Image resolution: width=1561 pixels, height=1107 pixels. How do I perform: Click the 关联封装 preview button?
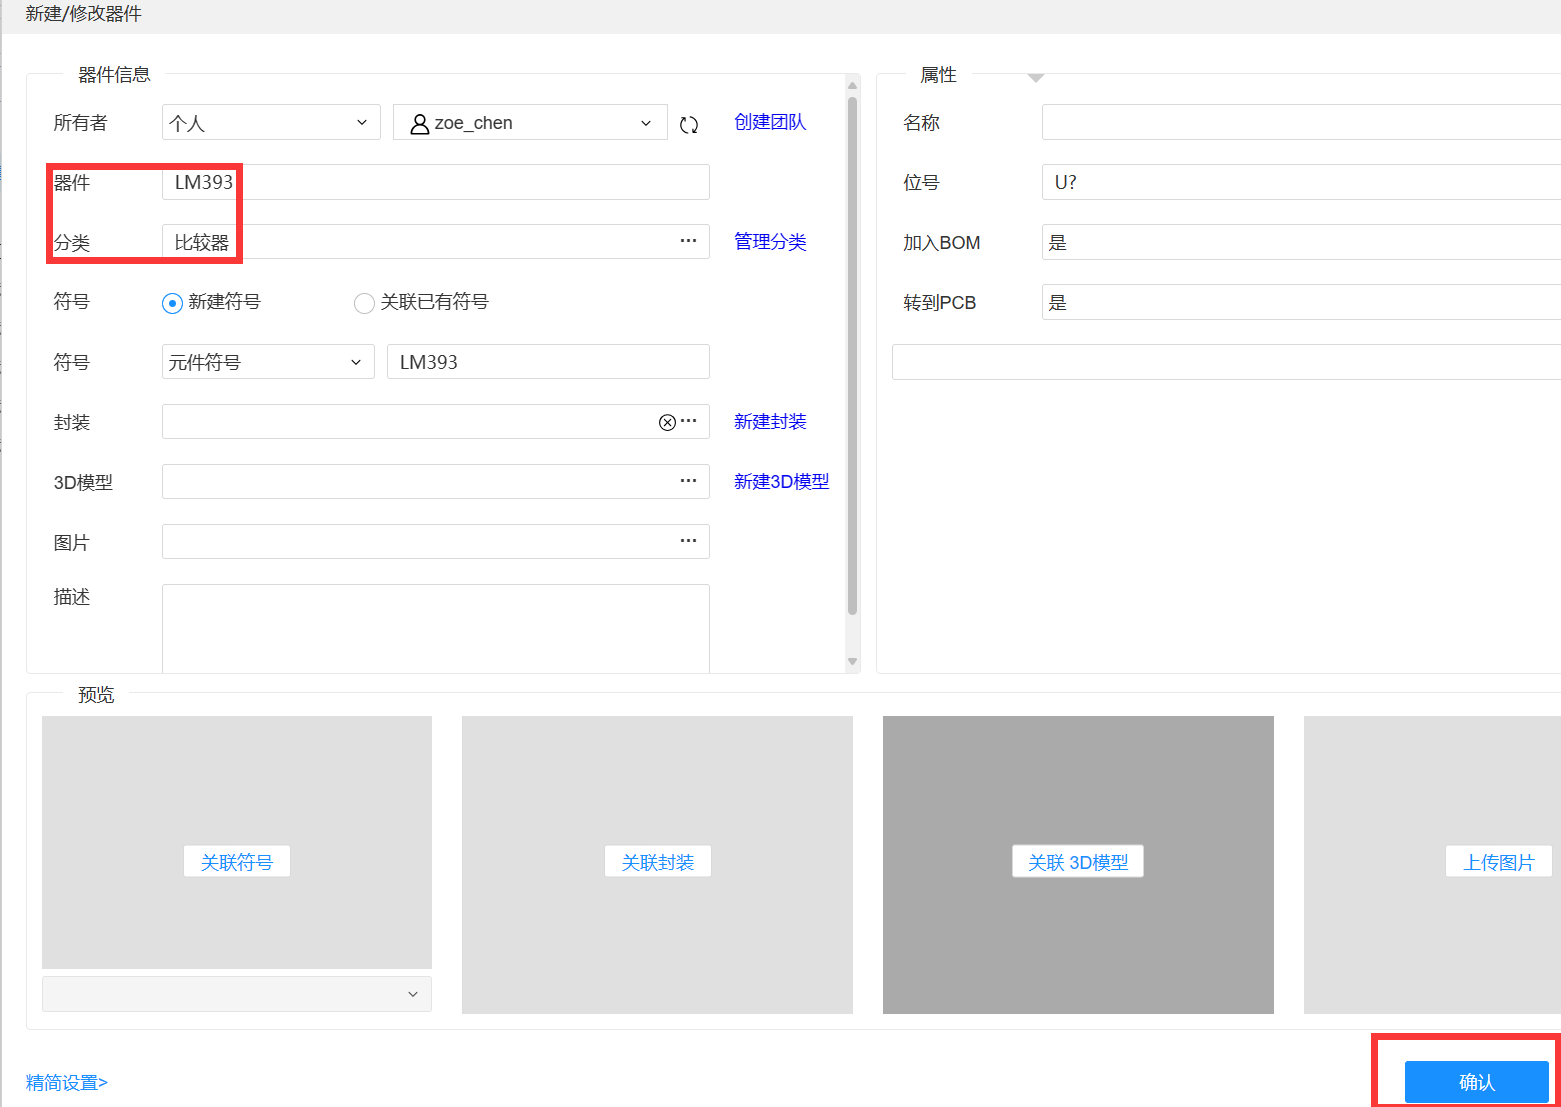658,862
